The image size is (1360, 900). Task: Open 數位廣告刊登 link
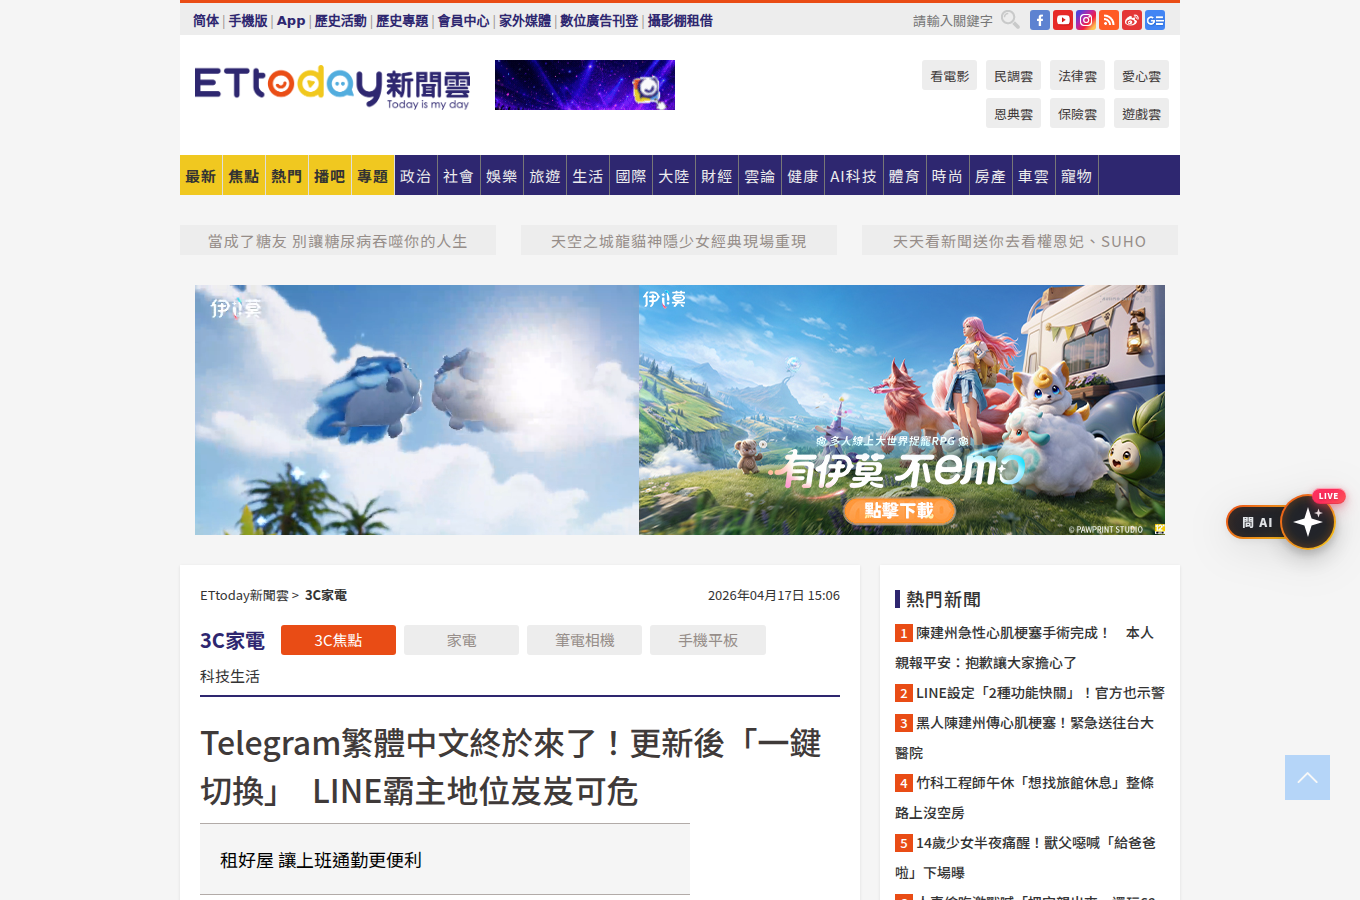(x=599, y=20)
